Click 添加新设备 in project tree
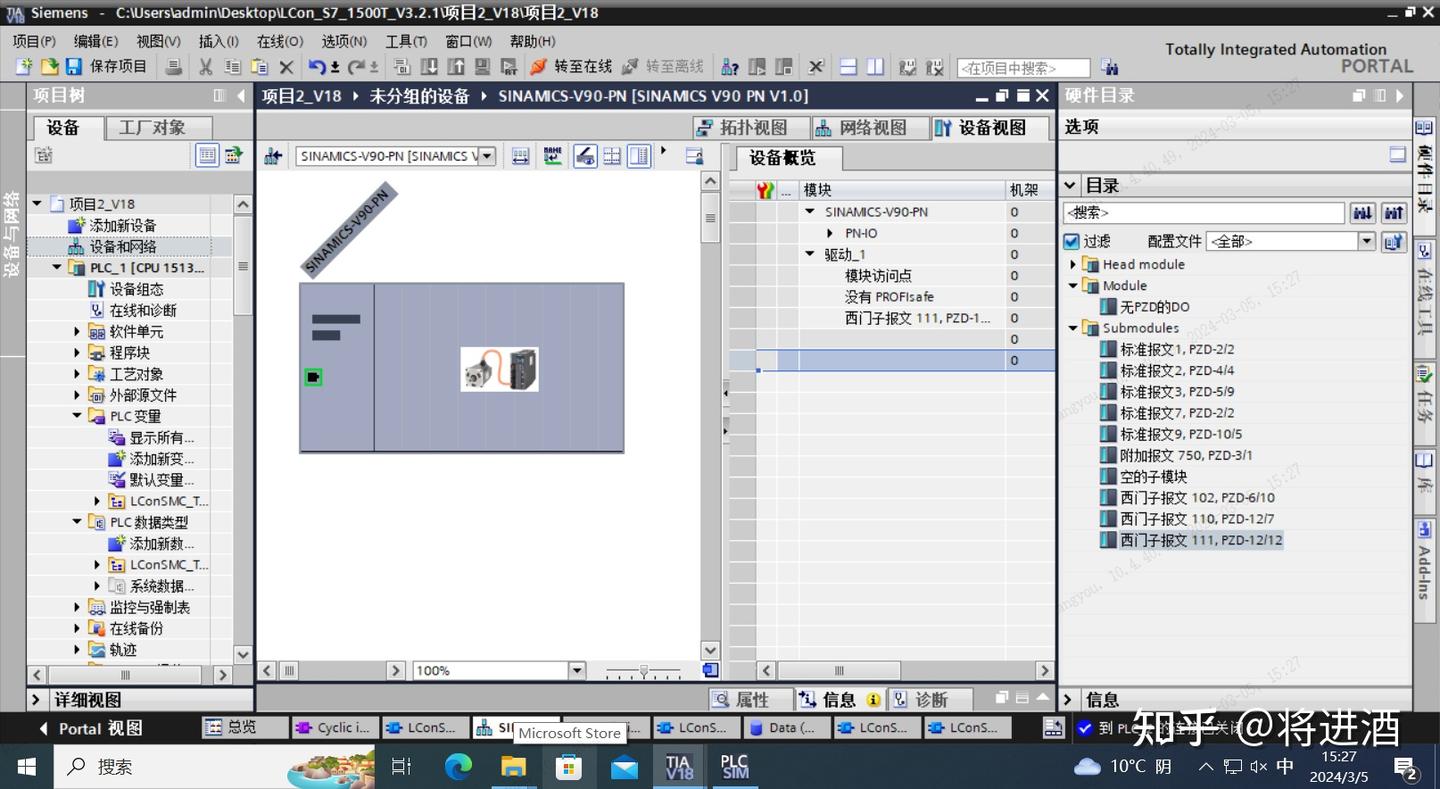The width and height of the screenshot is (1440, 789). 123,225
